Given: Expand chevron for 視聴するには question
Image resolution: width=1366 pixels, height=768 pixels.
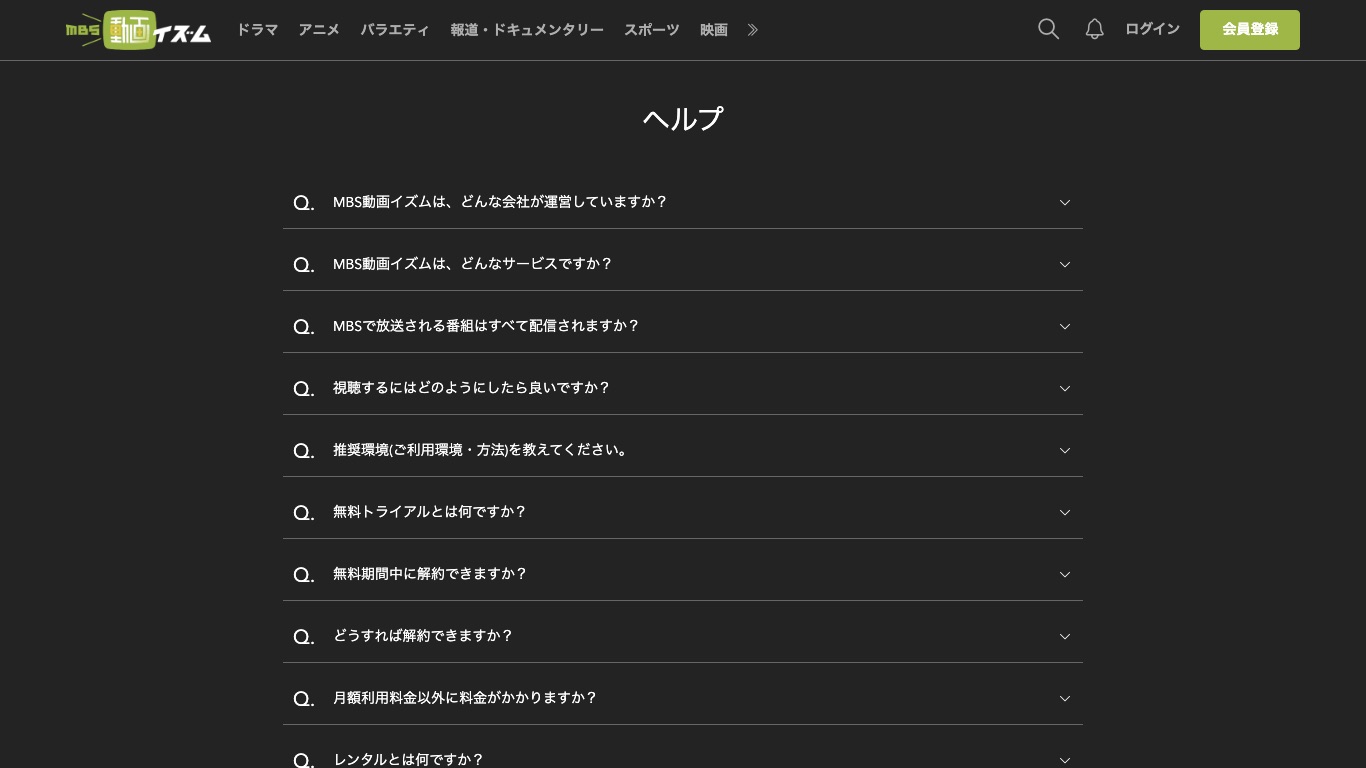Looking at the screenshot, I should click(1065, 388).
